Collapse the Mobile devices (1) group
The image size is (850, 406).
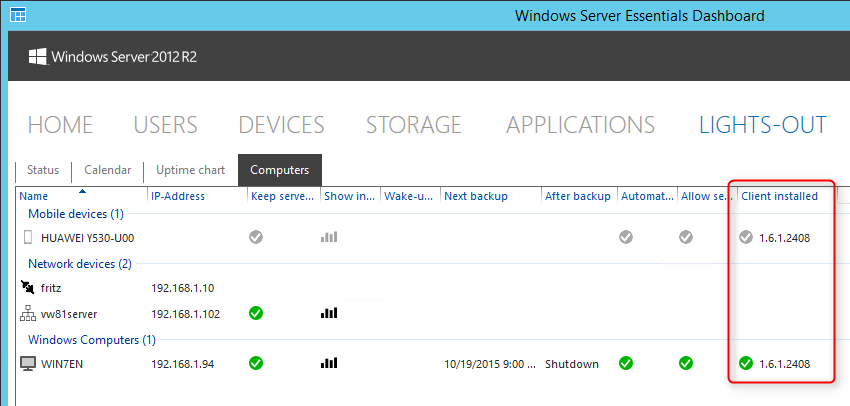pyautogui.click(x=76, y=214)
